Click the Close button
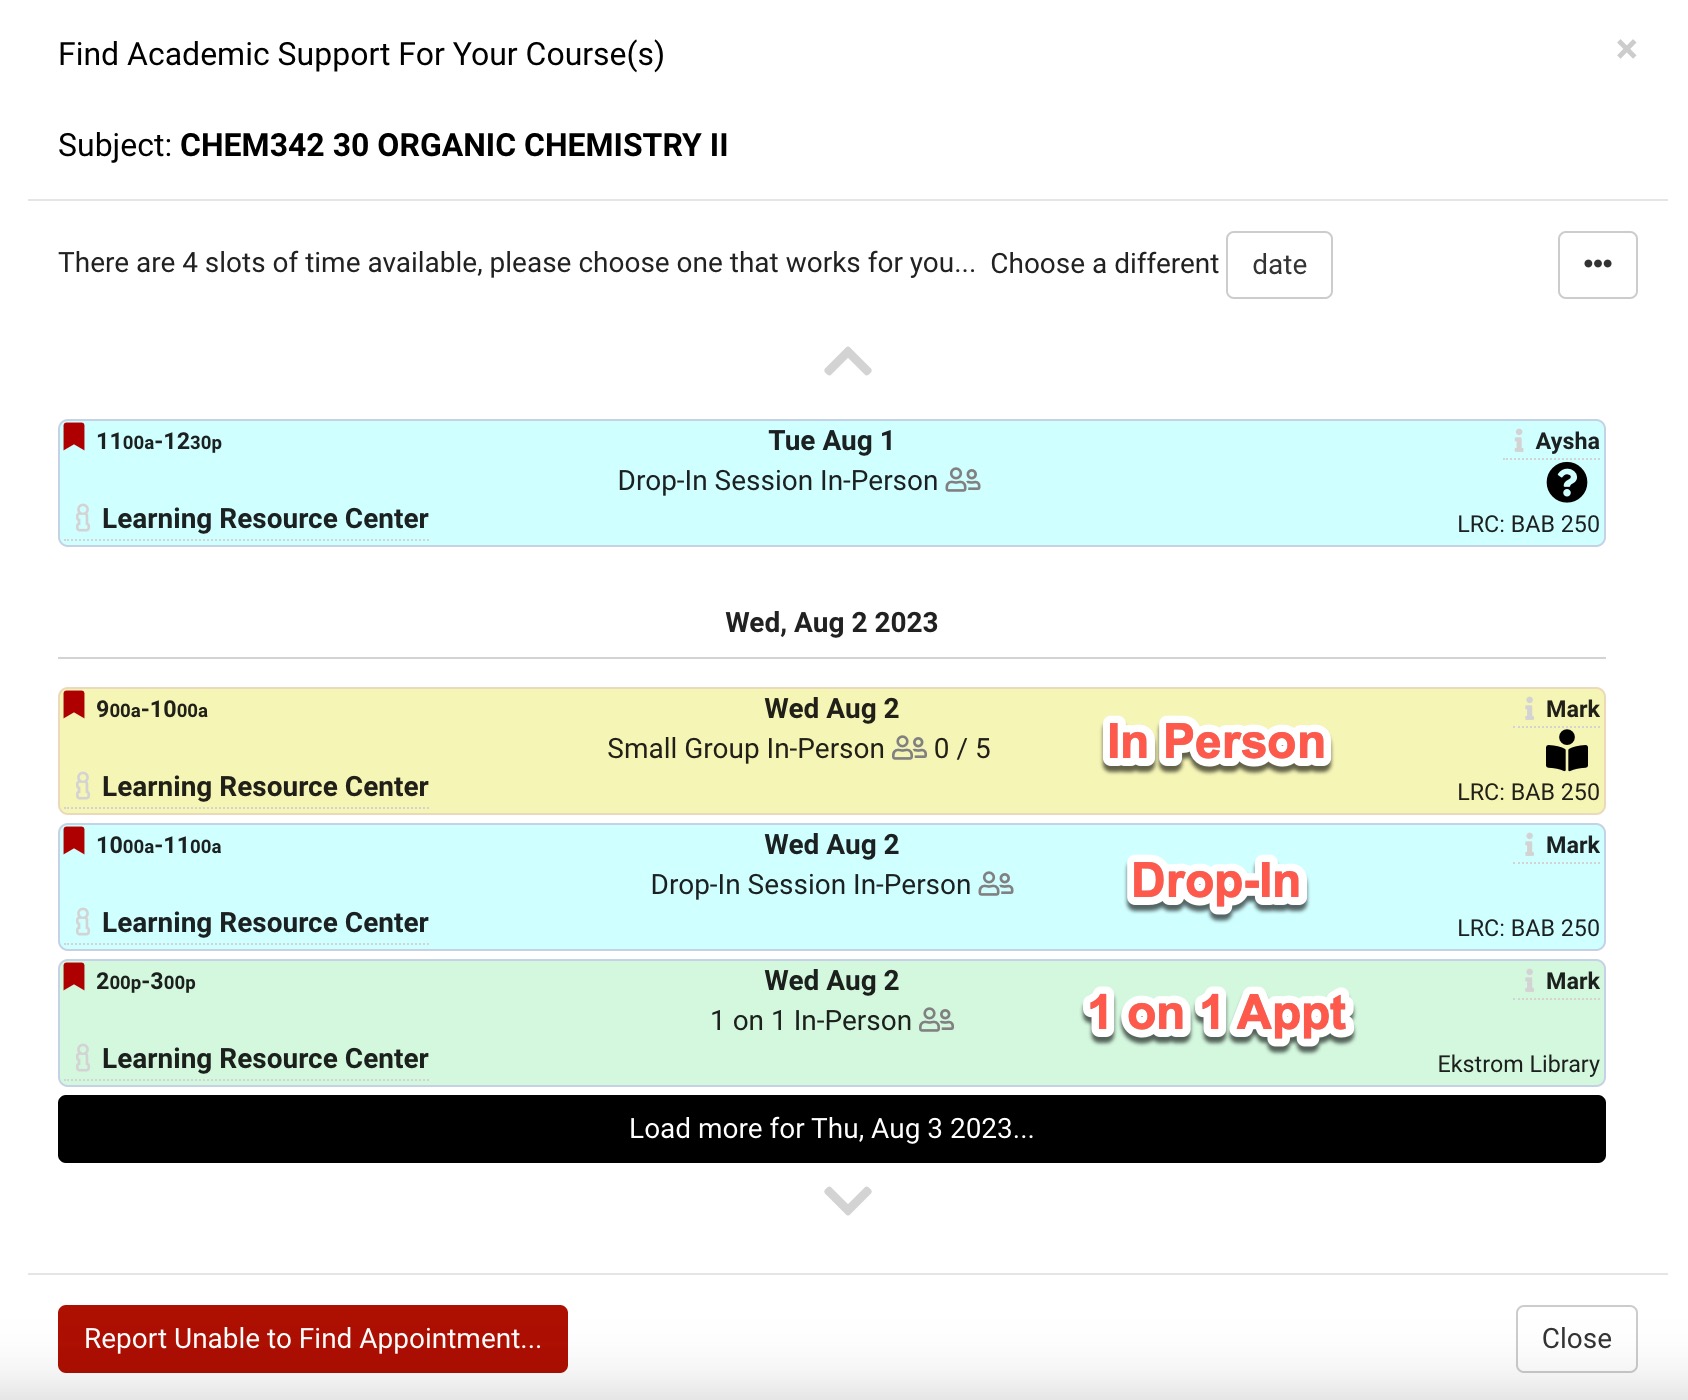 (1576, 1339)
